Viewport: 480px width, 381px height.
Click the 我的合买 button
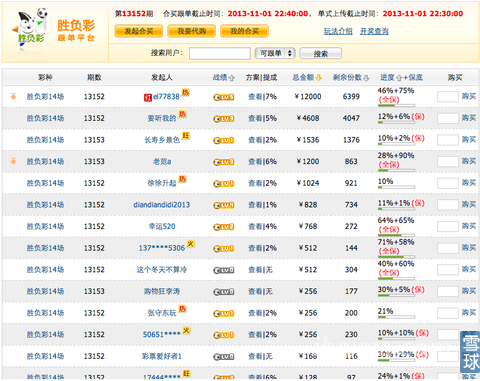tap(244, 31)
